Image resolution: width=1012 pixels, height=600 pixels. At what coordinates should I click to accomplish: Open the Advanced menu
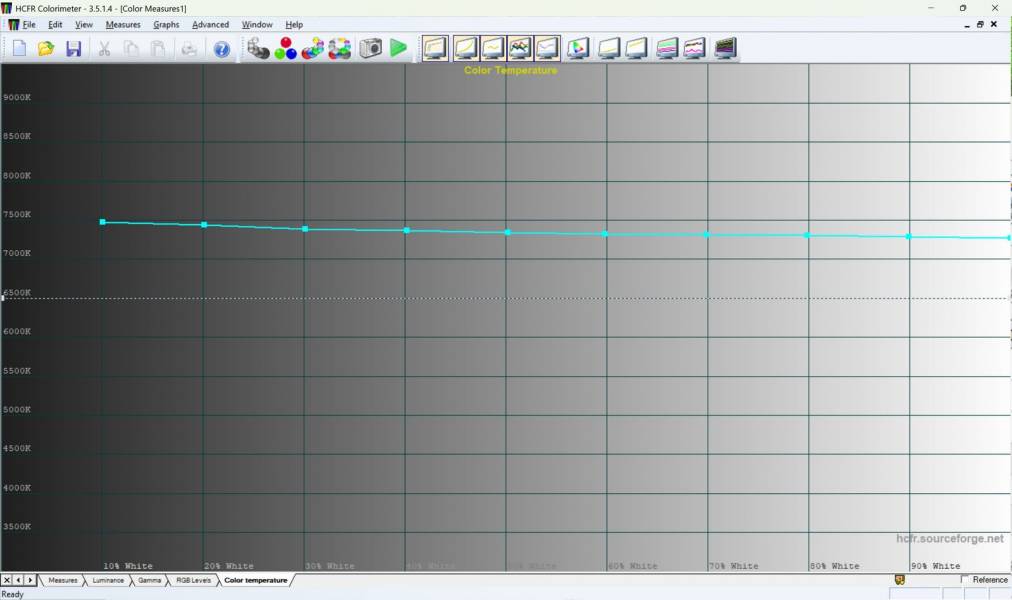210,24
